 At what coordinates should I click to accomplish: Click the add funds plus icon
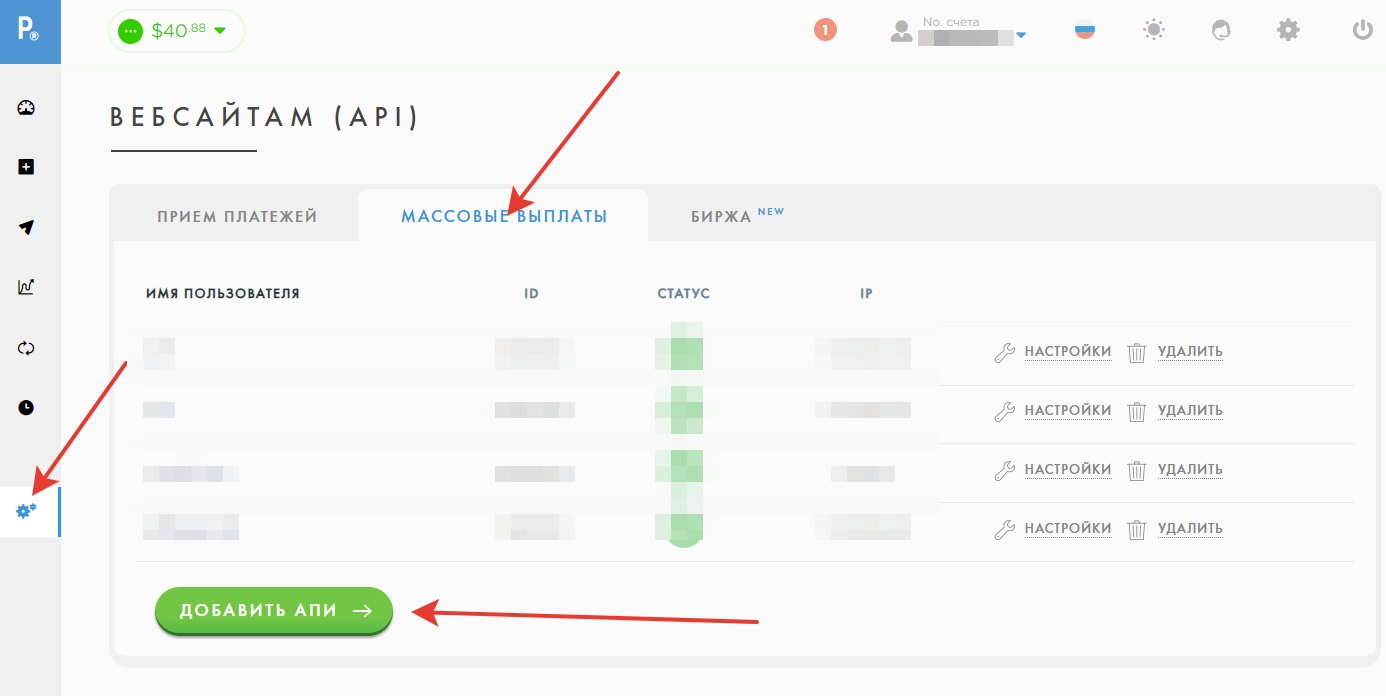pyautogui.click(x=27, y=167)
